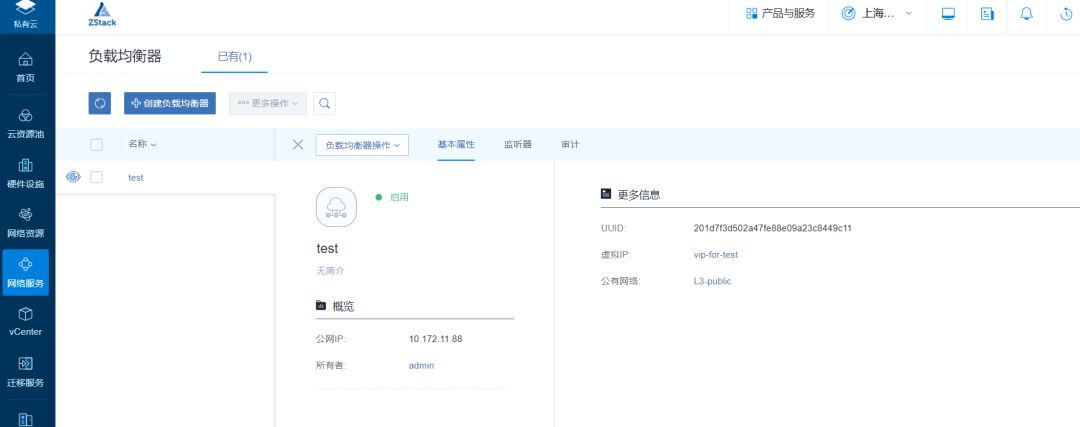Screen dimensions: 1080x427
Task: Open the admin owner link
Action: coord(422,366)
